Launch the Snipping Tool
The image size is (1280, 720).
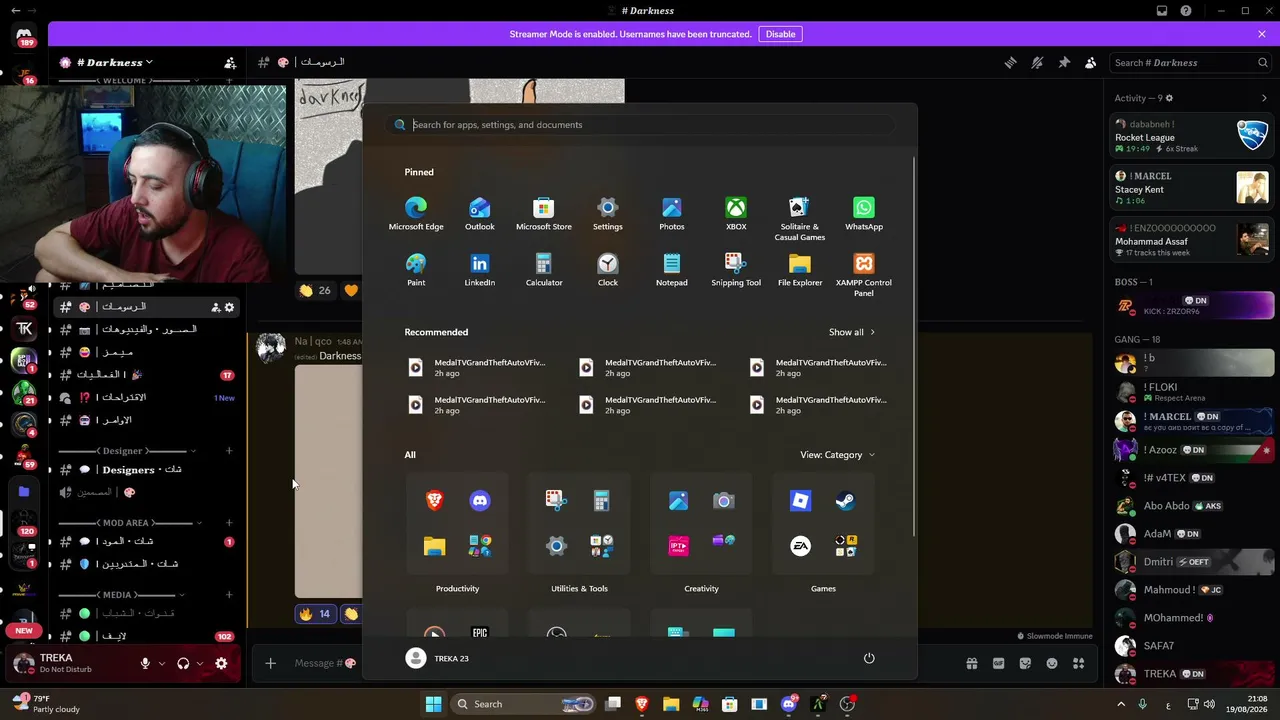736,270
